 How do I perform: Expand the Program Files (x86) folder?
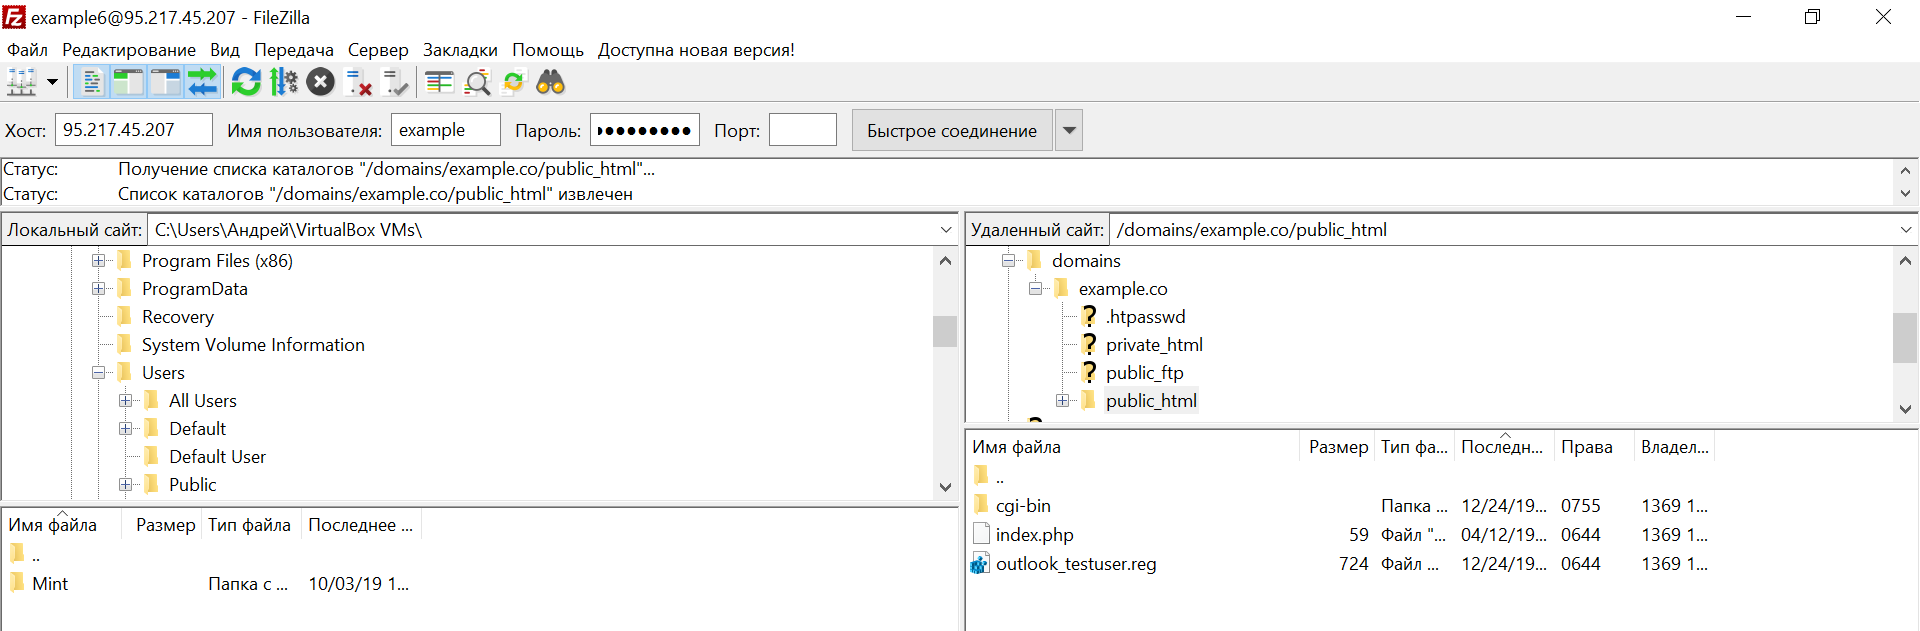click(x=98, y=261)
